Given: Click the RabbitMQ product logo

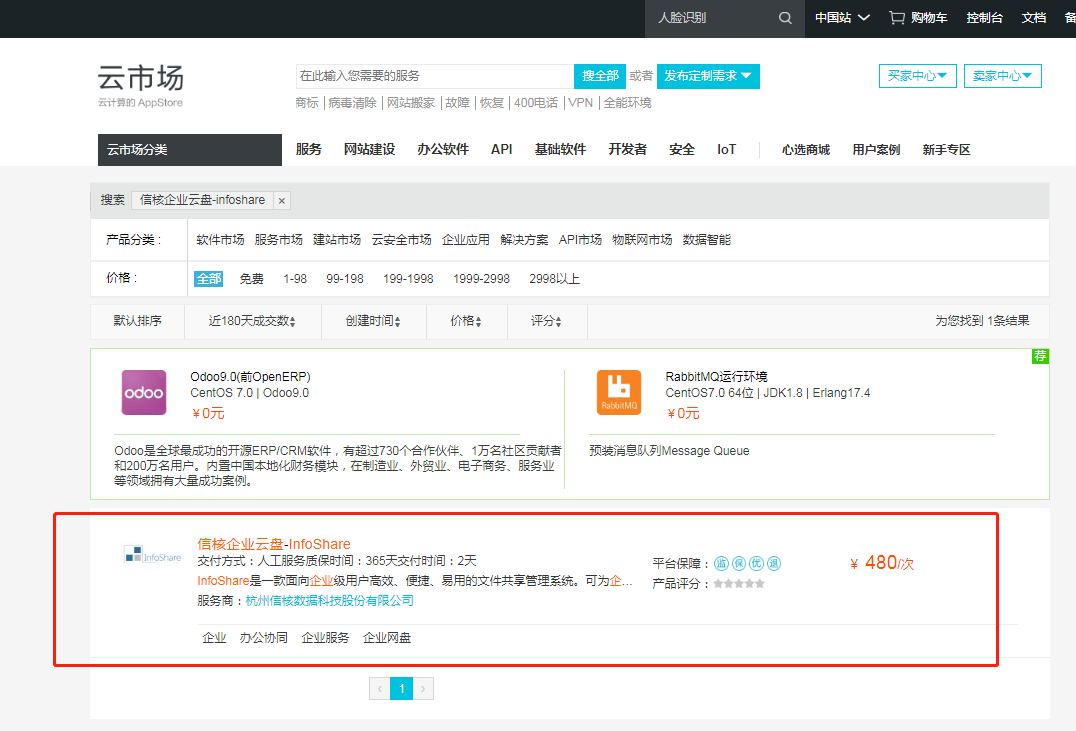Looking at the screenshot, I should [619, 393].
